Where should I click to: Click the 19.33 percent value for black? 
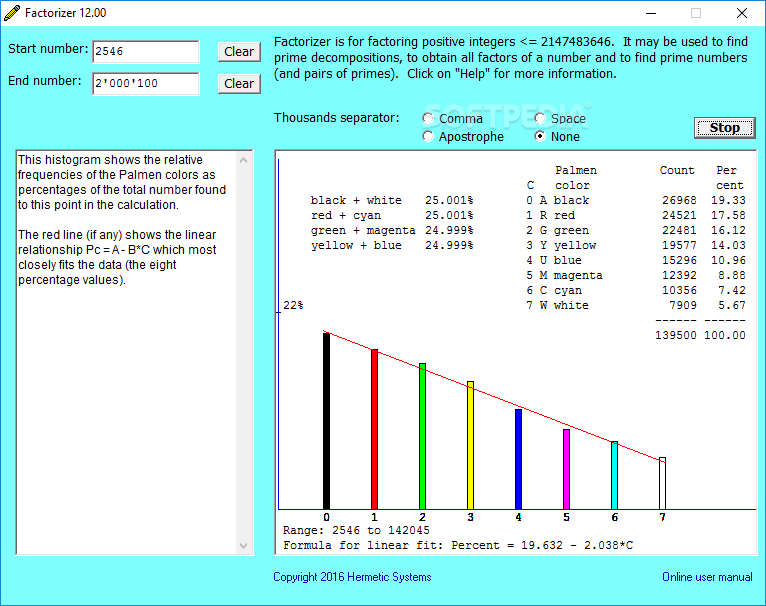(728, 200)
